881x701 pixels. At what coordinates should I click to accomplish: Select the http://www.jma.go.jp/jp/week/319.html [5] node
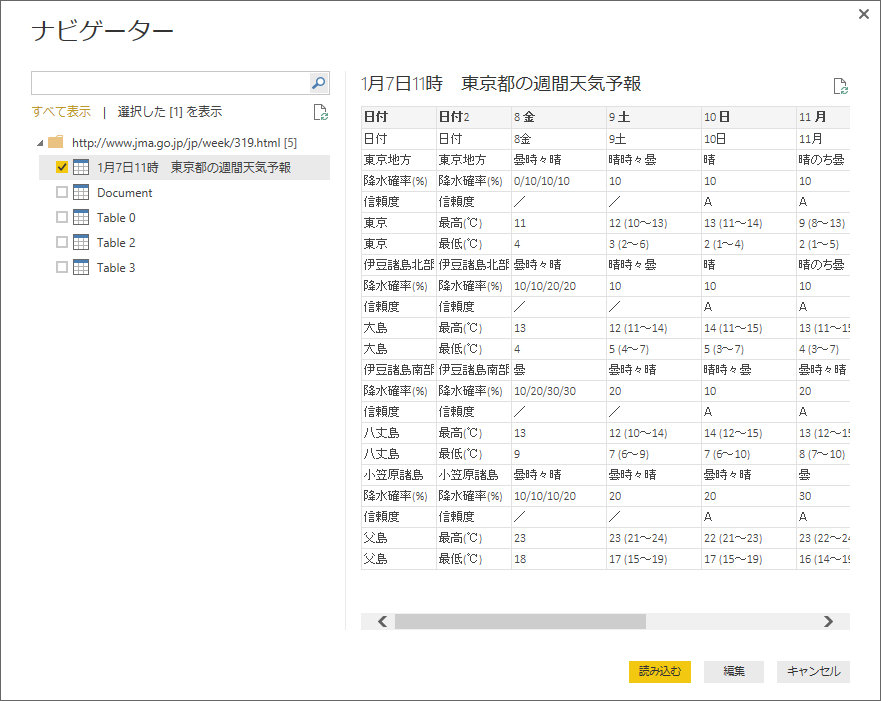coord(184,143)
